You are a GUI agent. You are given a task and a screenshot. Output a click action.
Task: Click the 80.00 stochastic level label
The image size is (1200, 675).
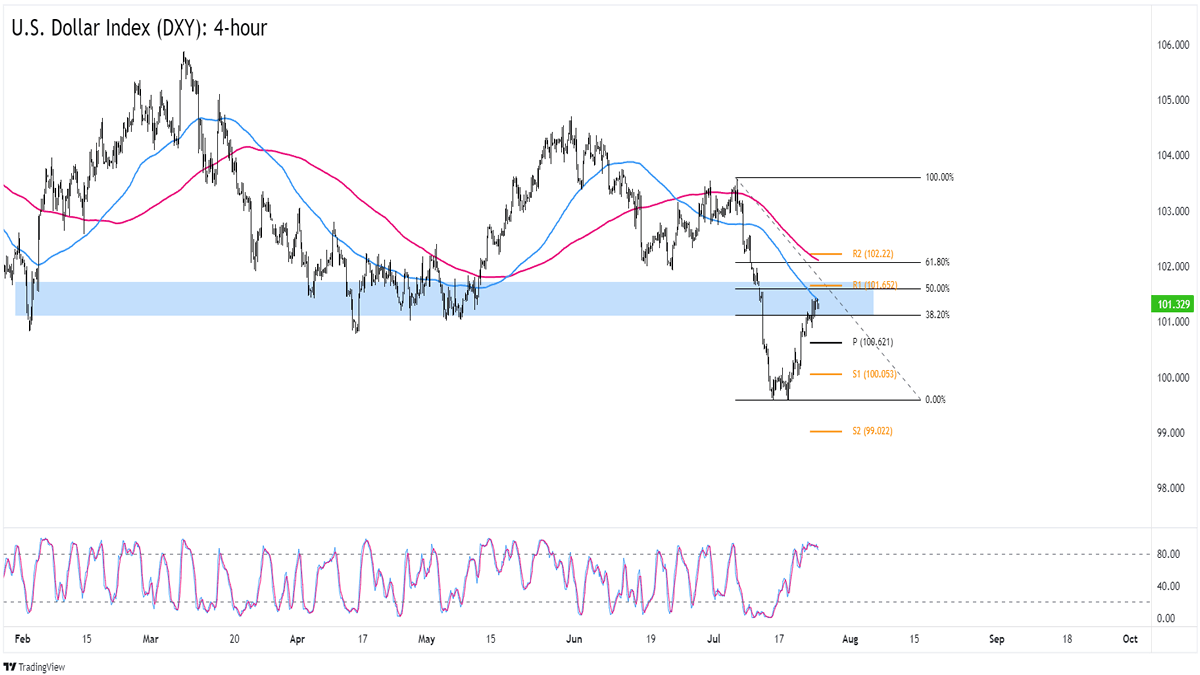coord(1167,554)
